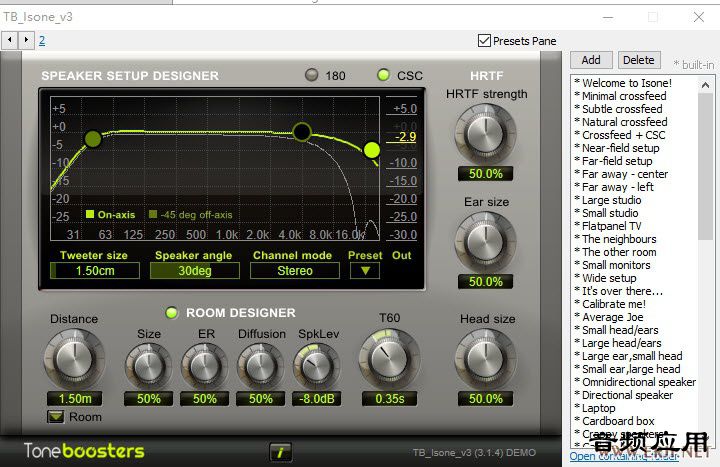Click the -45 deg off-axis legend
This screenshot has height=467, width=720.
[x=191, y=214]
